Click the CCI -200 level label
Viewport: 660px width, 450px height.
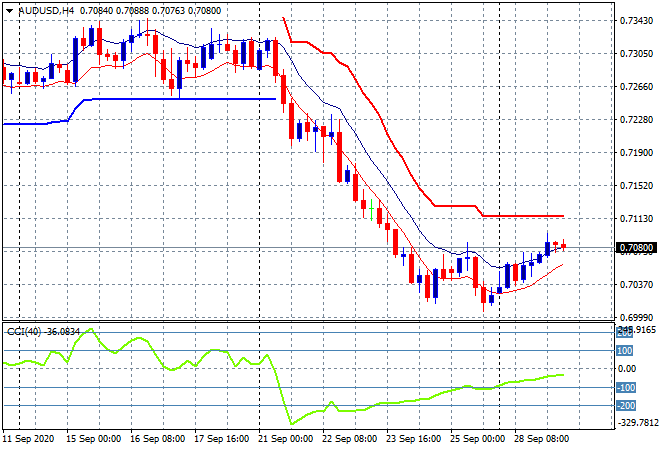pos(625,405)
